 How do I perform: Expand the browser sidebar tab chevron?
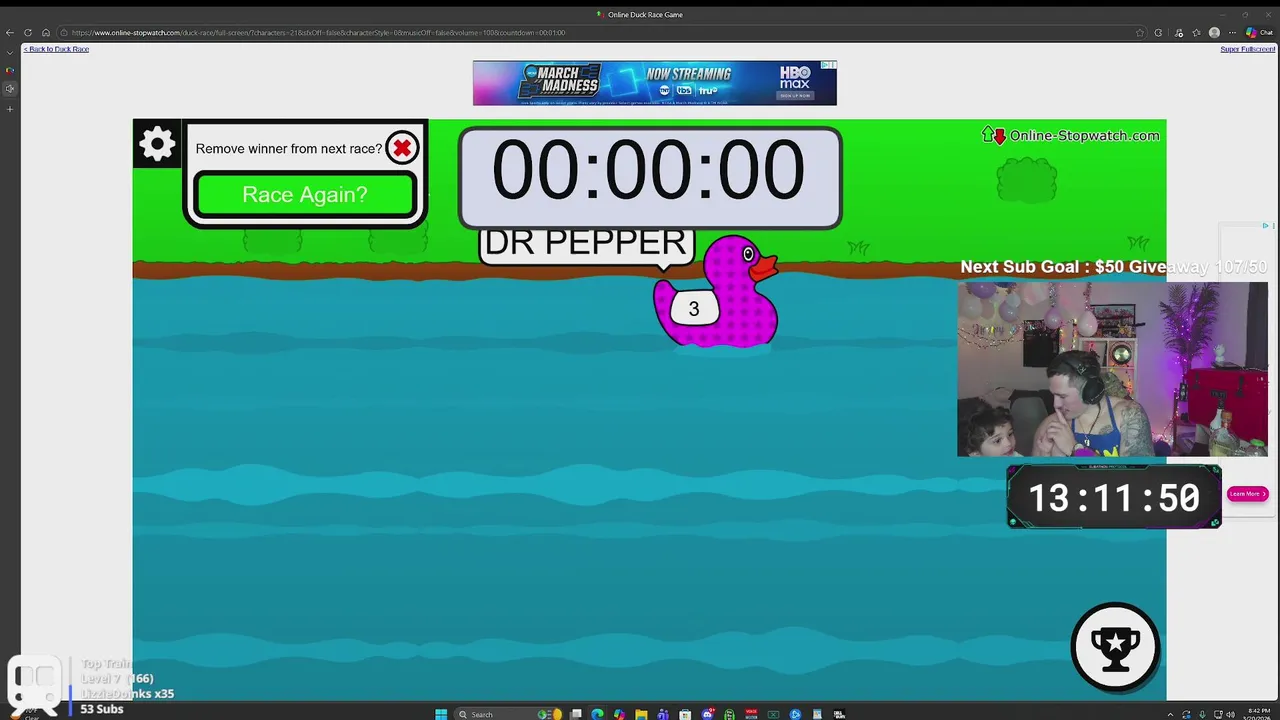coord(10,52)
